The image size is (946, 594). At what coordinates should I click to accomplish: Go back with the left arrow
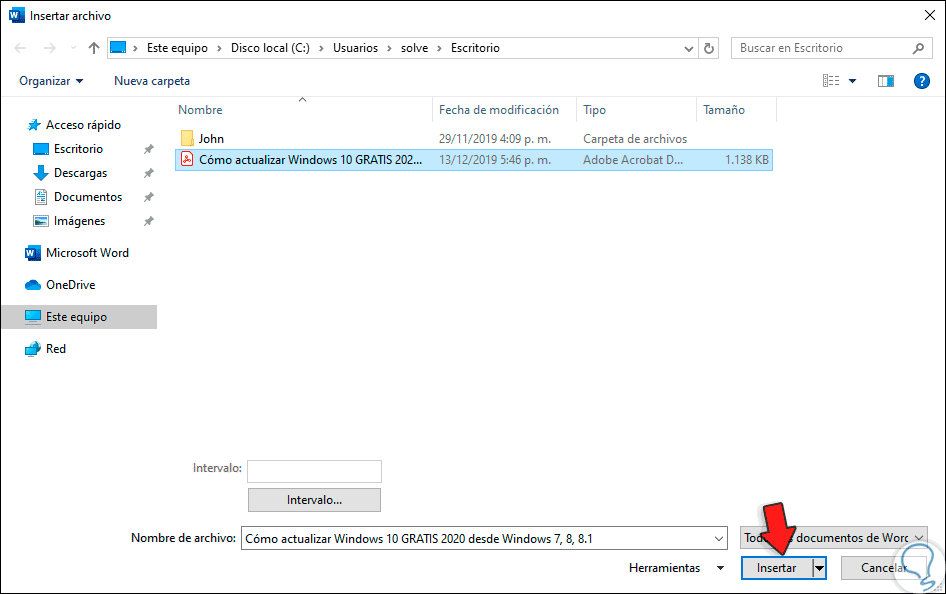pos(20,48)
